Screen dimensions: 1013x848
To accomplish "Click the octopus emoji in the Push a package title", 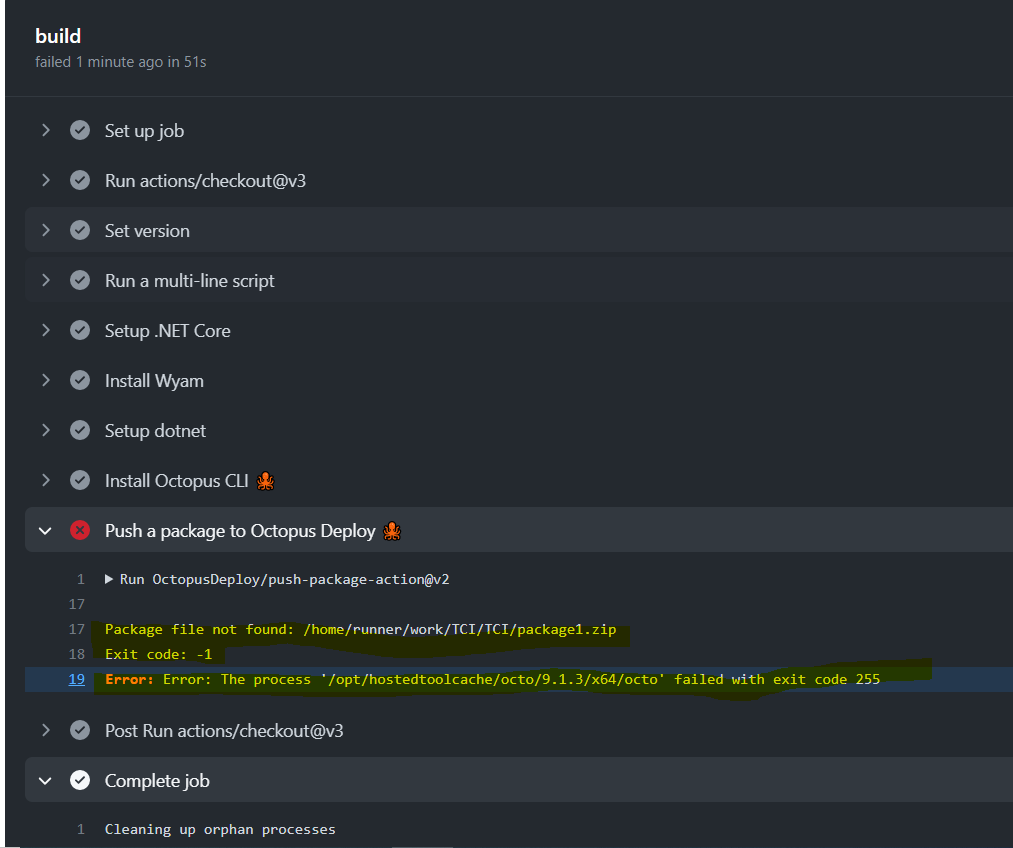I will [391, 531].
